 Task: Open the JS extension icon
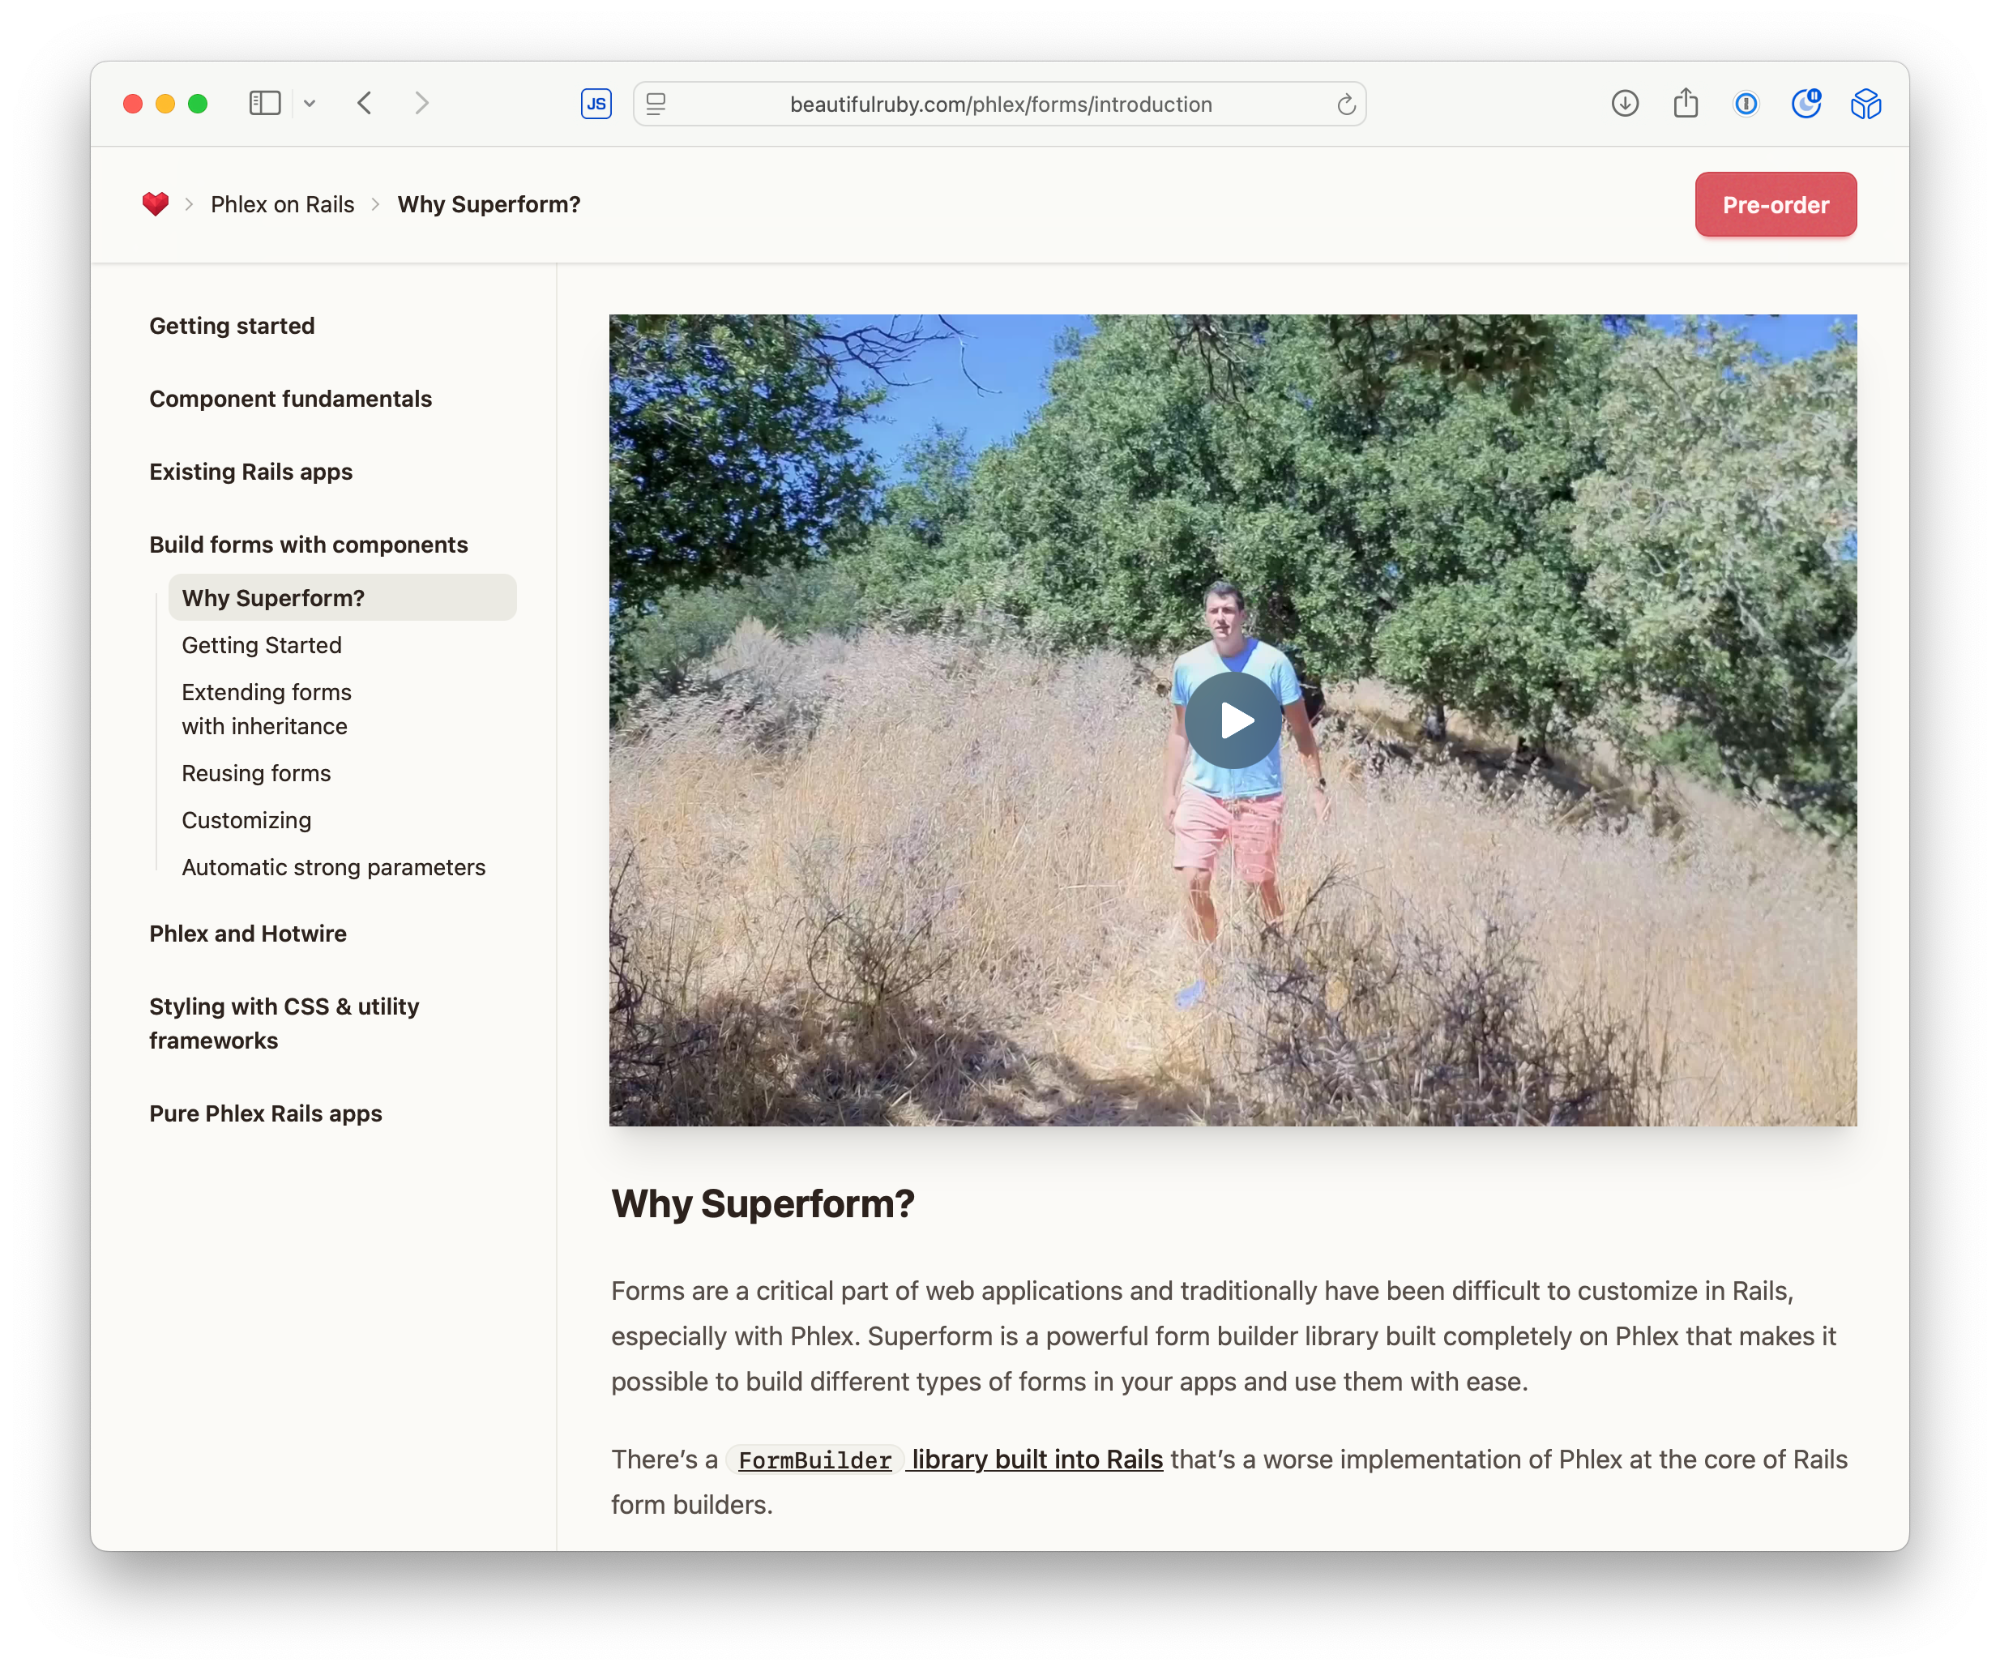596,104
